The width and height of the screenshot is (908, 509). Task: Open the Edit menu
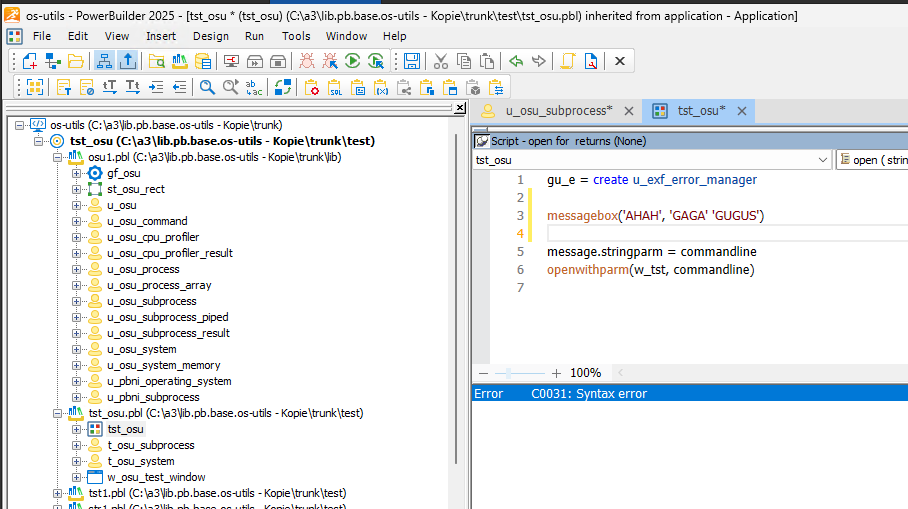78,36
